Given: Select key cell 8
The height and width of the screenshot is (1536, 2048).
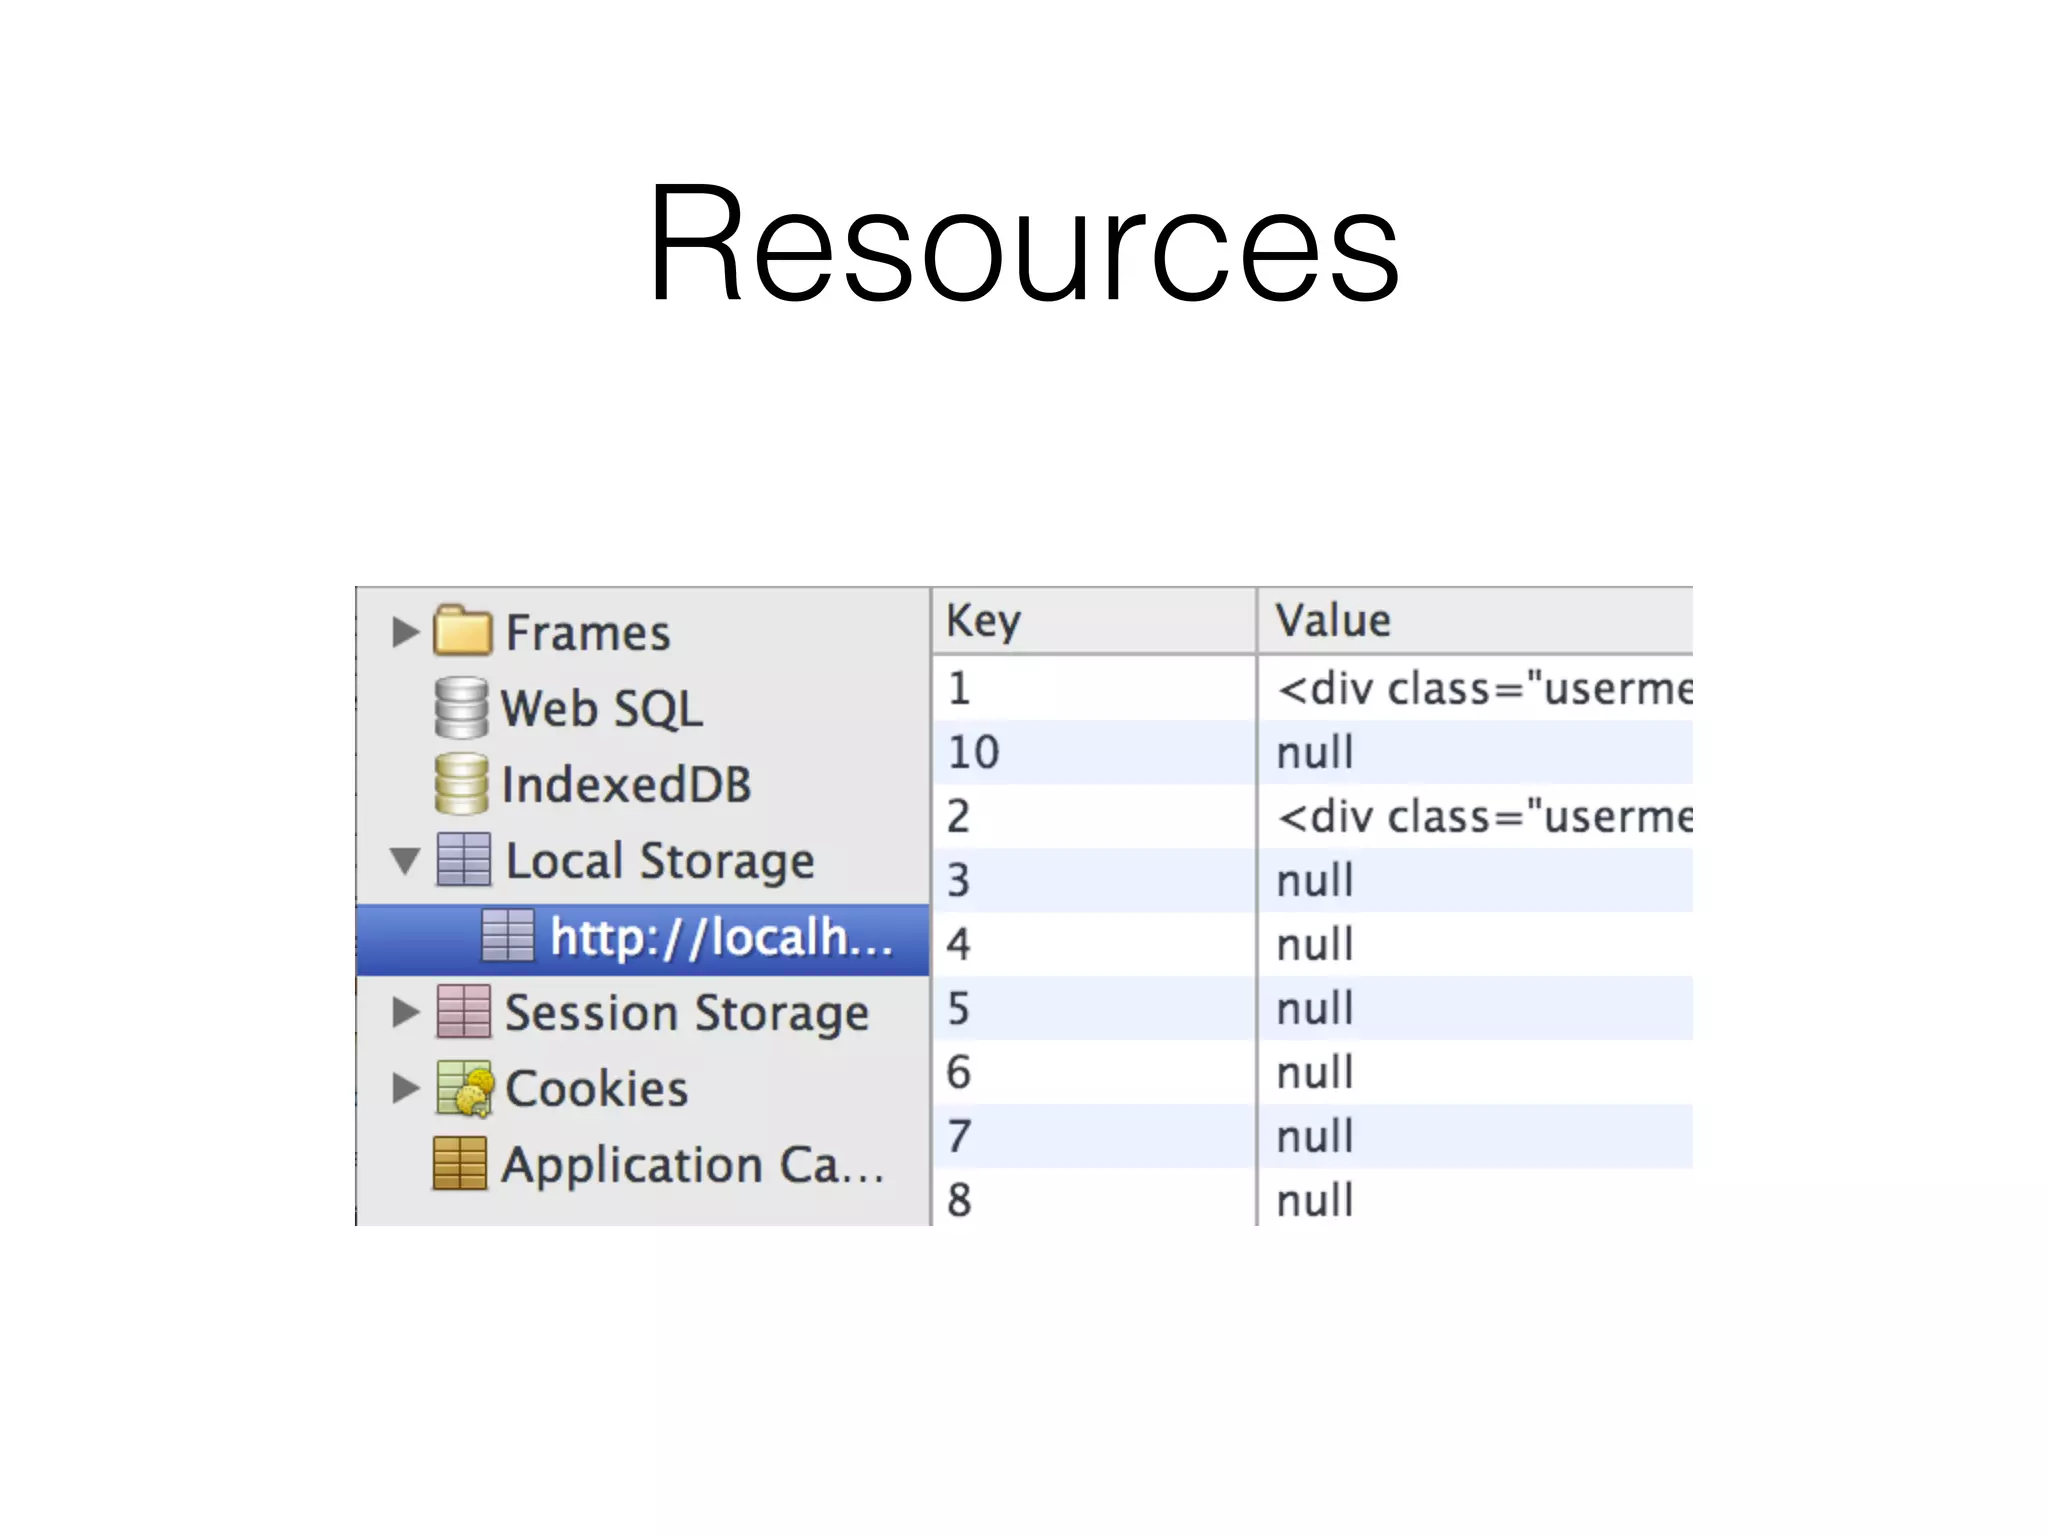Looking at the screenshot, I should point(1094,1198).
